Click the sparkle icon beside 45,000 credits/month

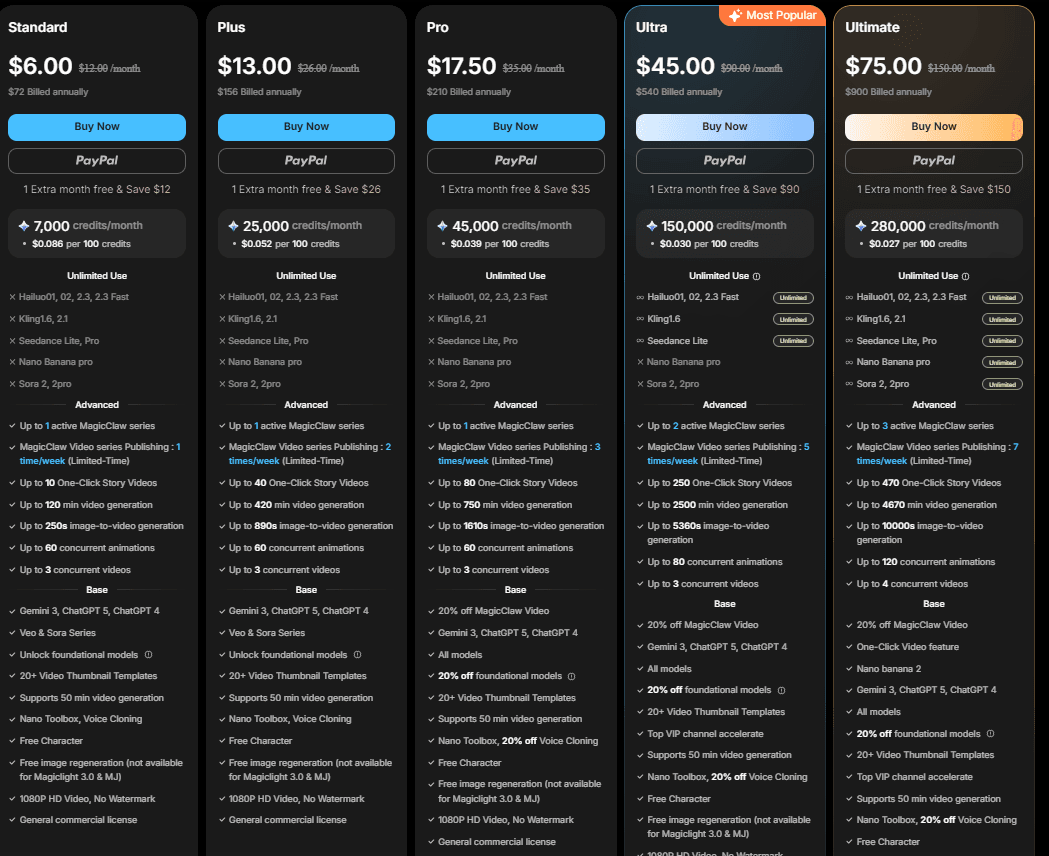click(x=442, y=226)
